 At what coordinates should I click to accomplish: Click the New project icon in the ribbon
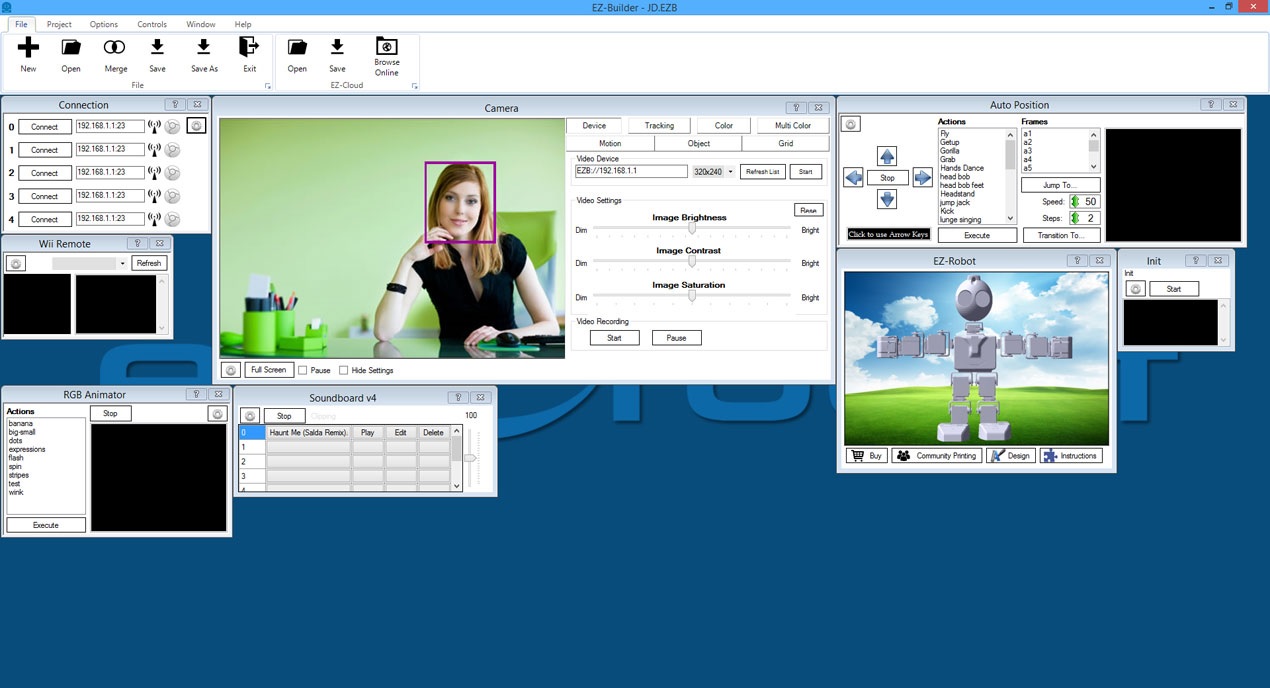[28, 48]
